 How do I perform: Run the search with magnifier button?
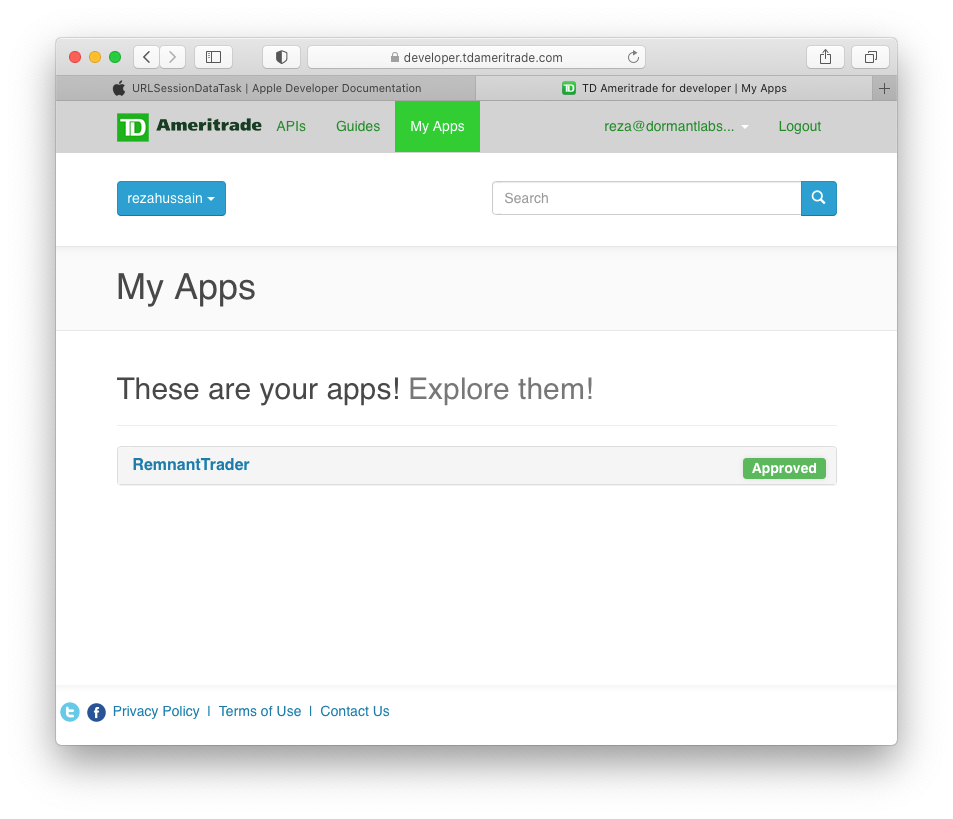(x=819, y=198)
